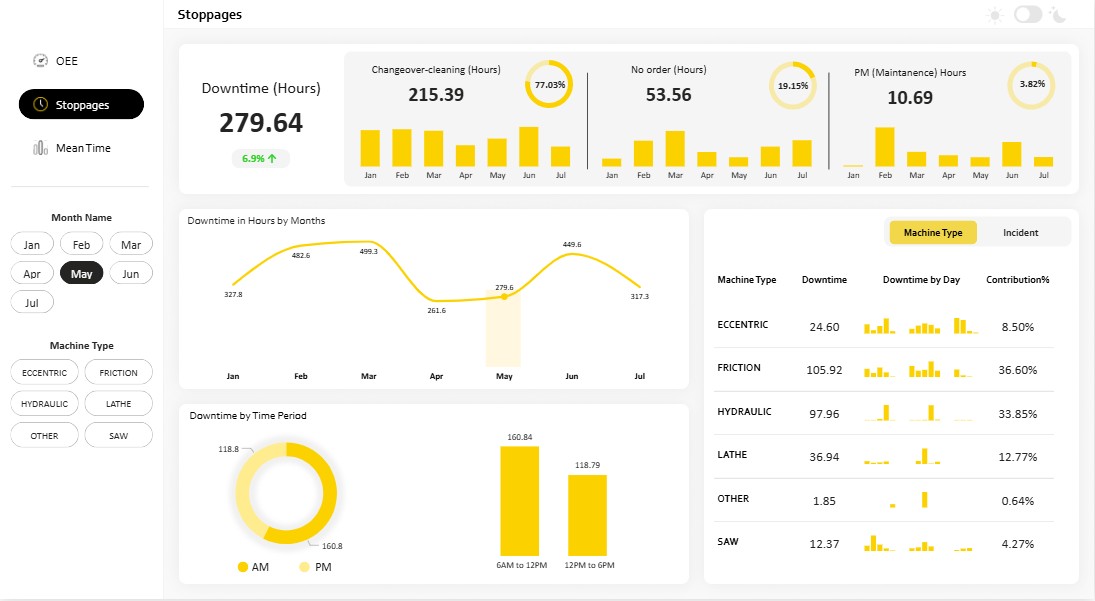Click the 499.3 Mar label on line chart
The width and height of the screenshot is (1095, 601).
[369, 251]
